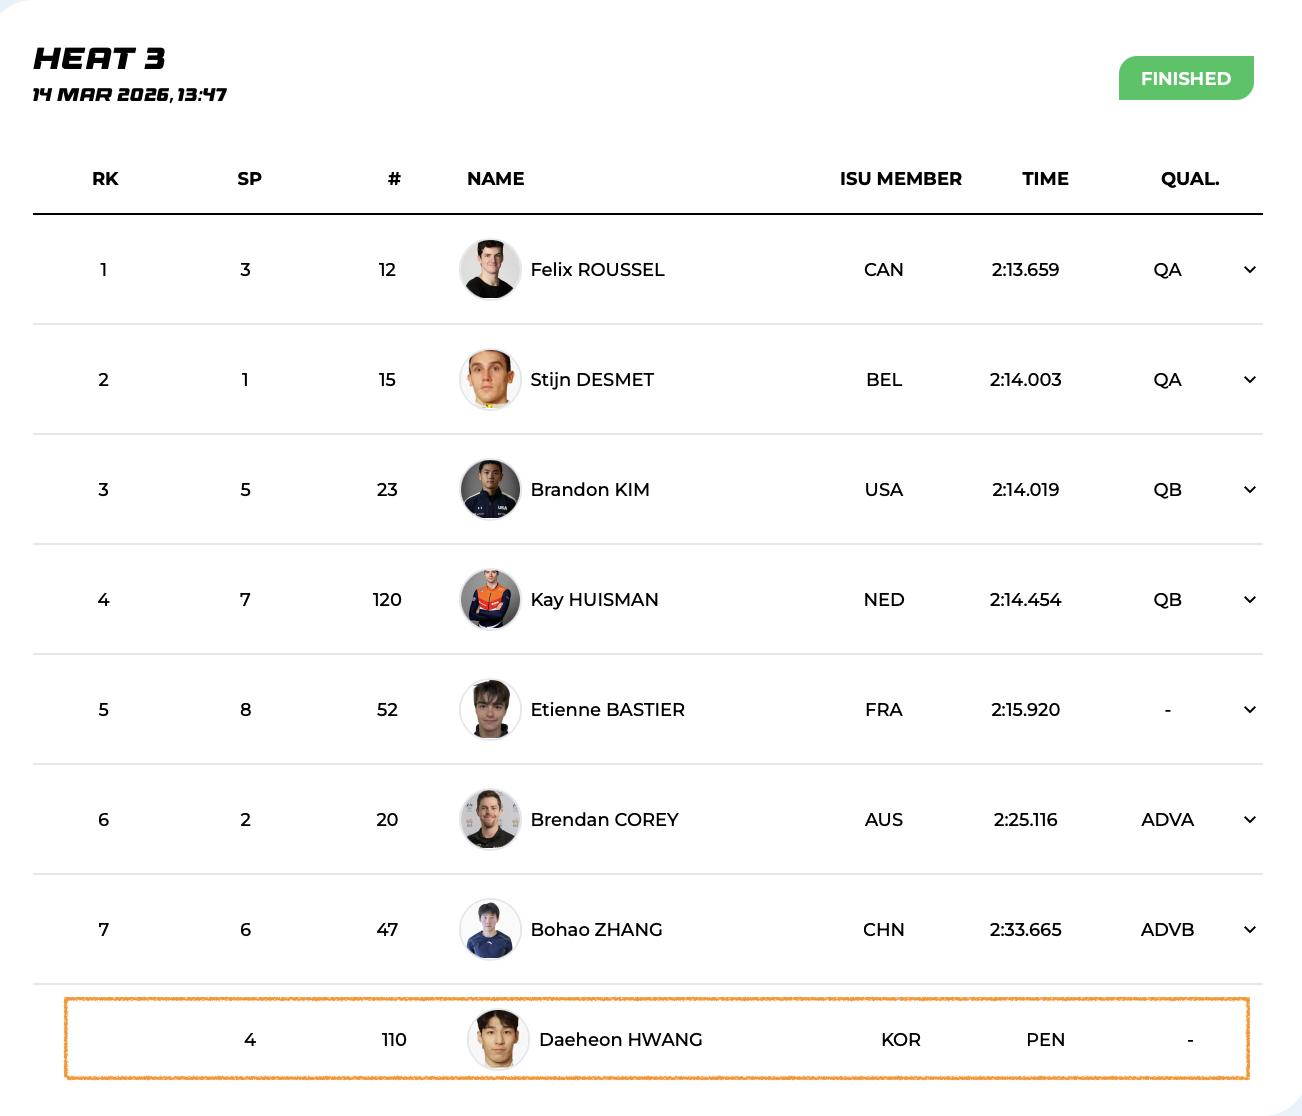Click Kay HUISMAN's orange-suit avatar
The image size is (1302, 1116).
(x=490, y=599)
